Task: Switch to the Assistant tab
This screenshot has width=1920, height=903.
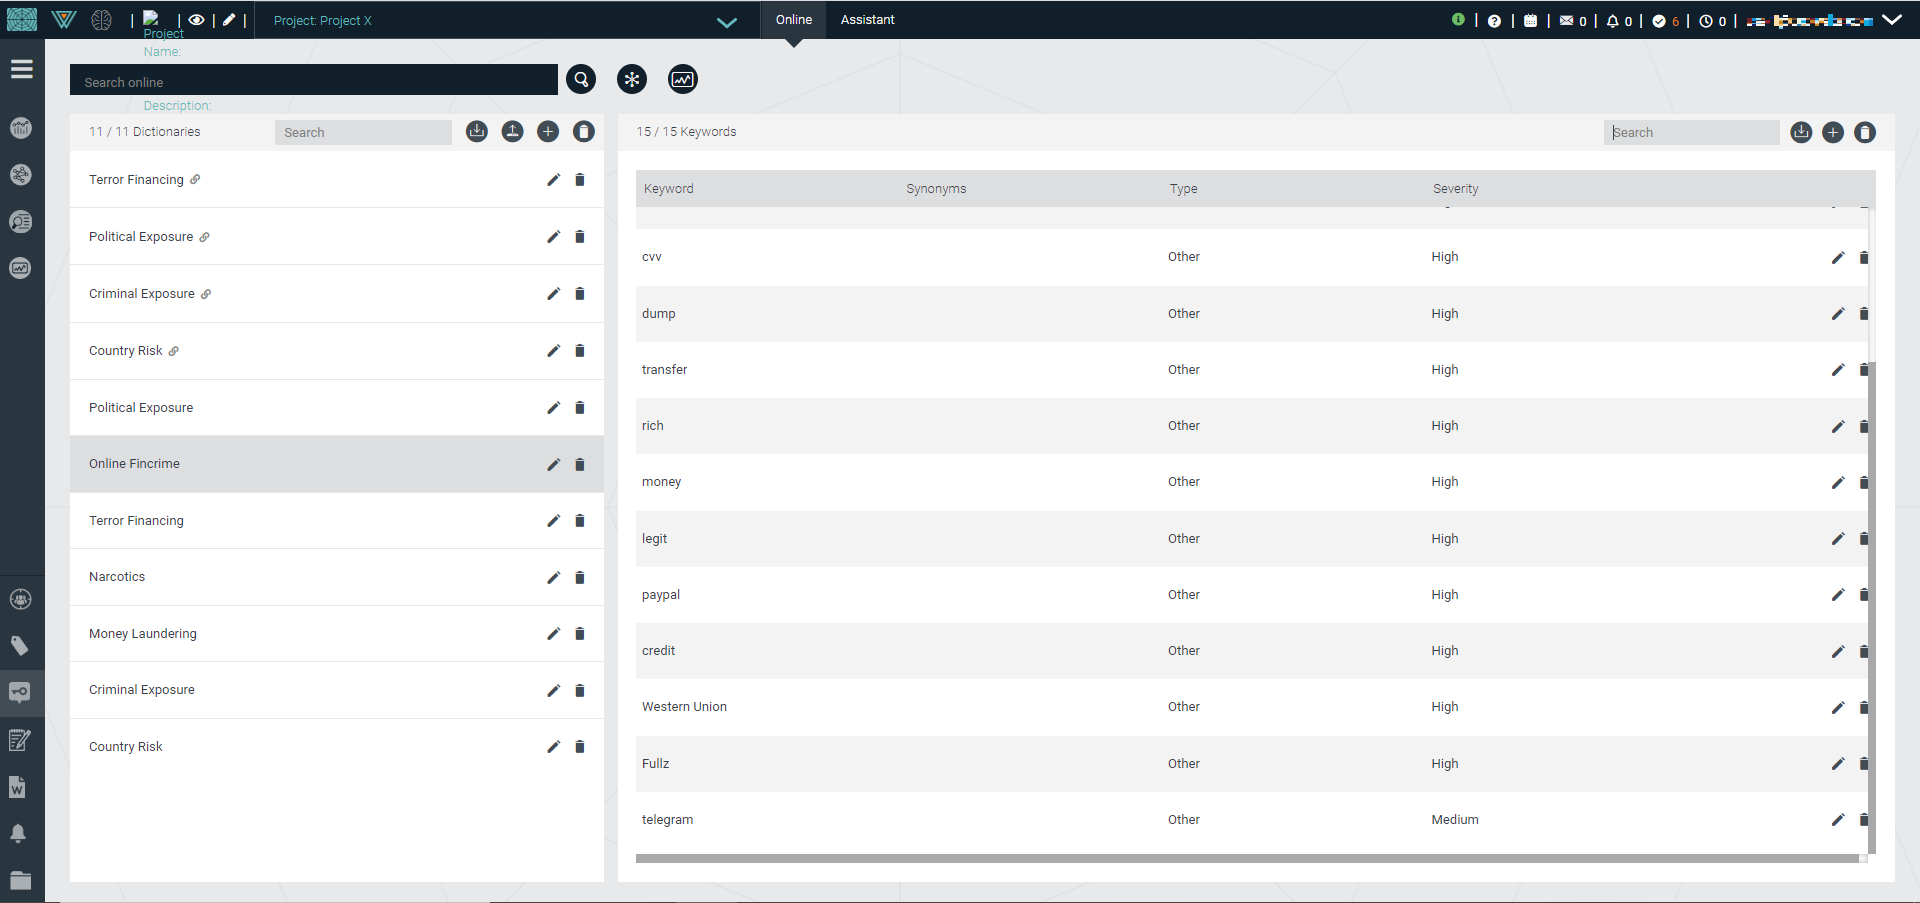Action: tap(867, 20)
